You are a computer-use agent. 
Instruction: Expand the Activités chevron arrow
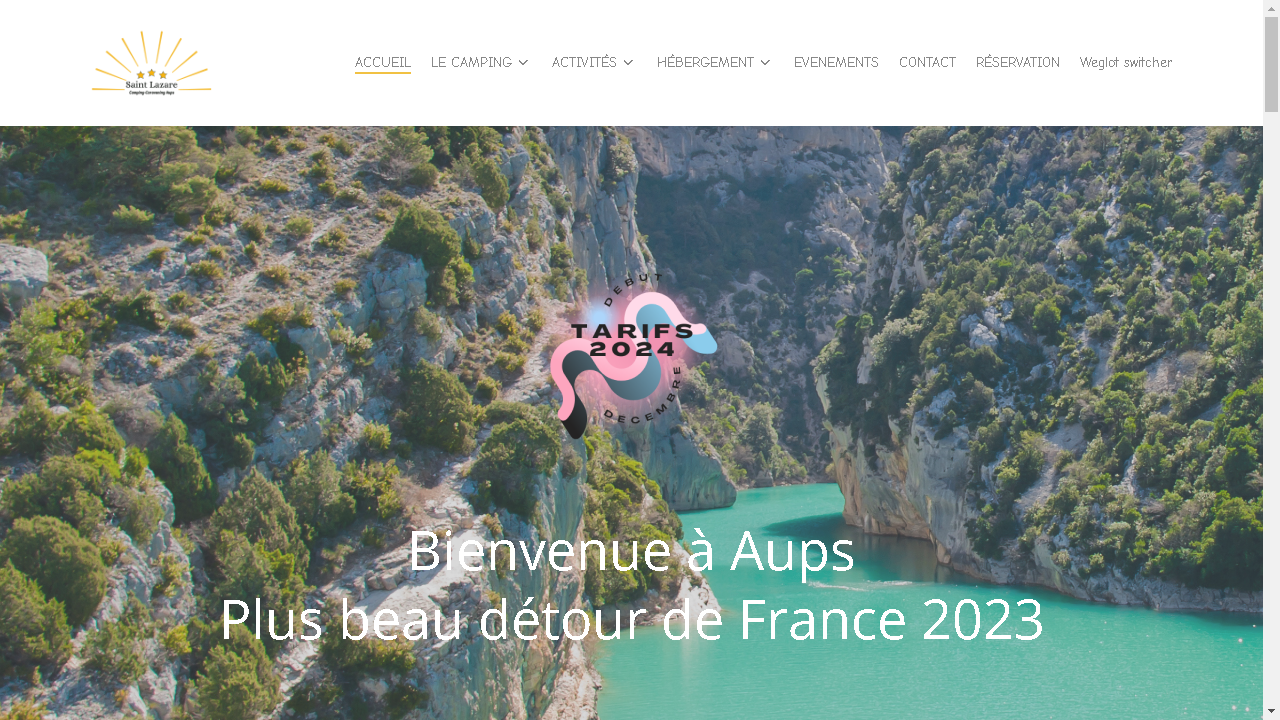(x=628, y=63)
